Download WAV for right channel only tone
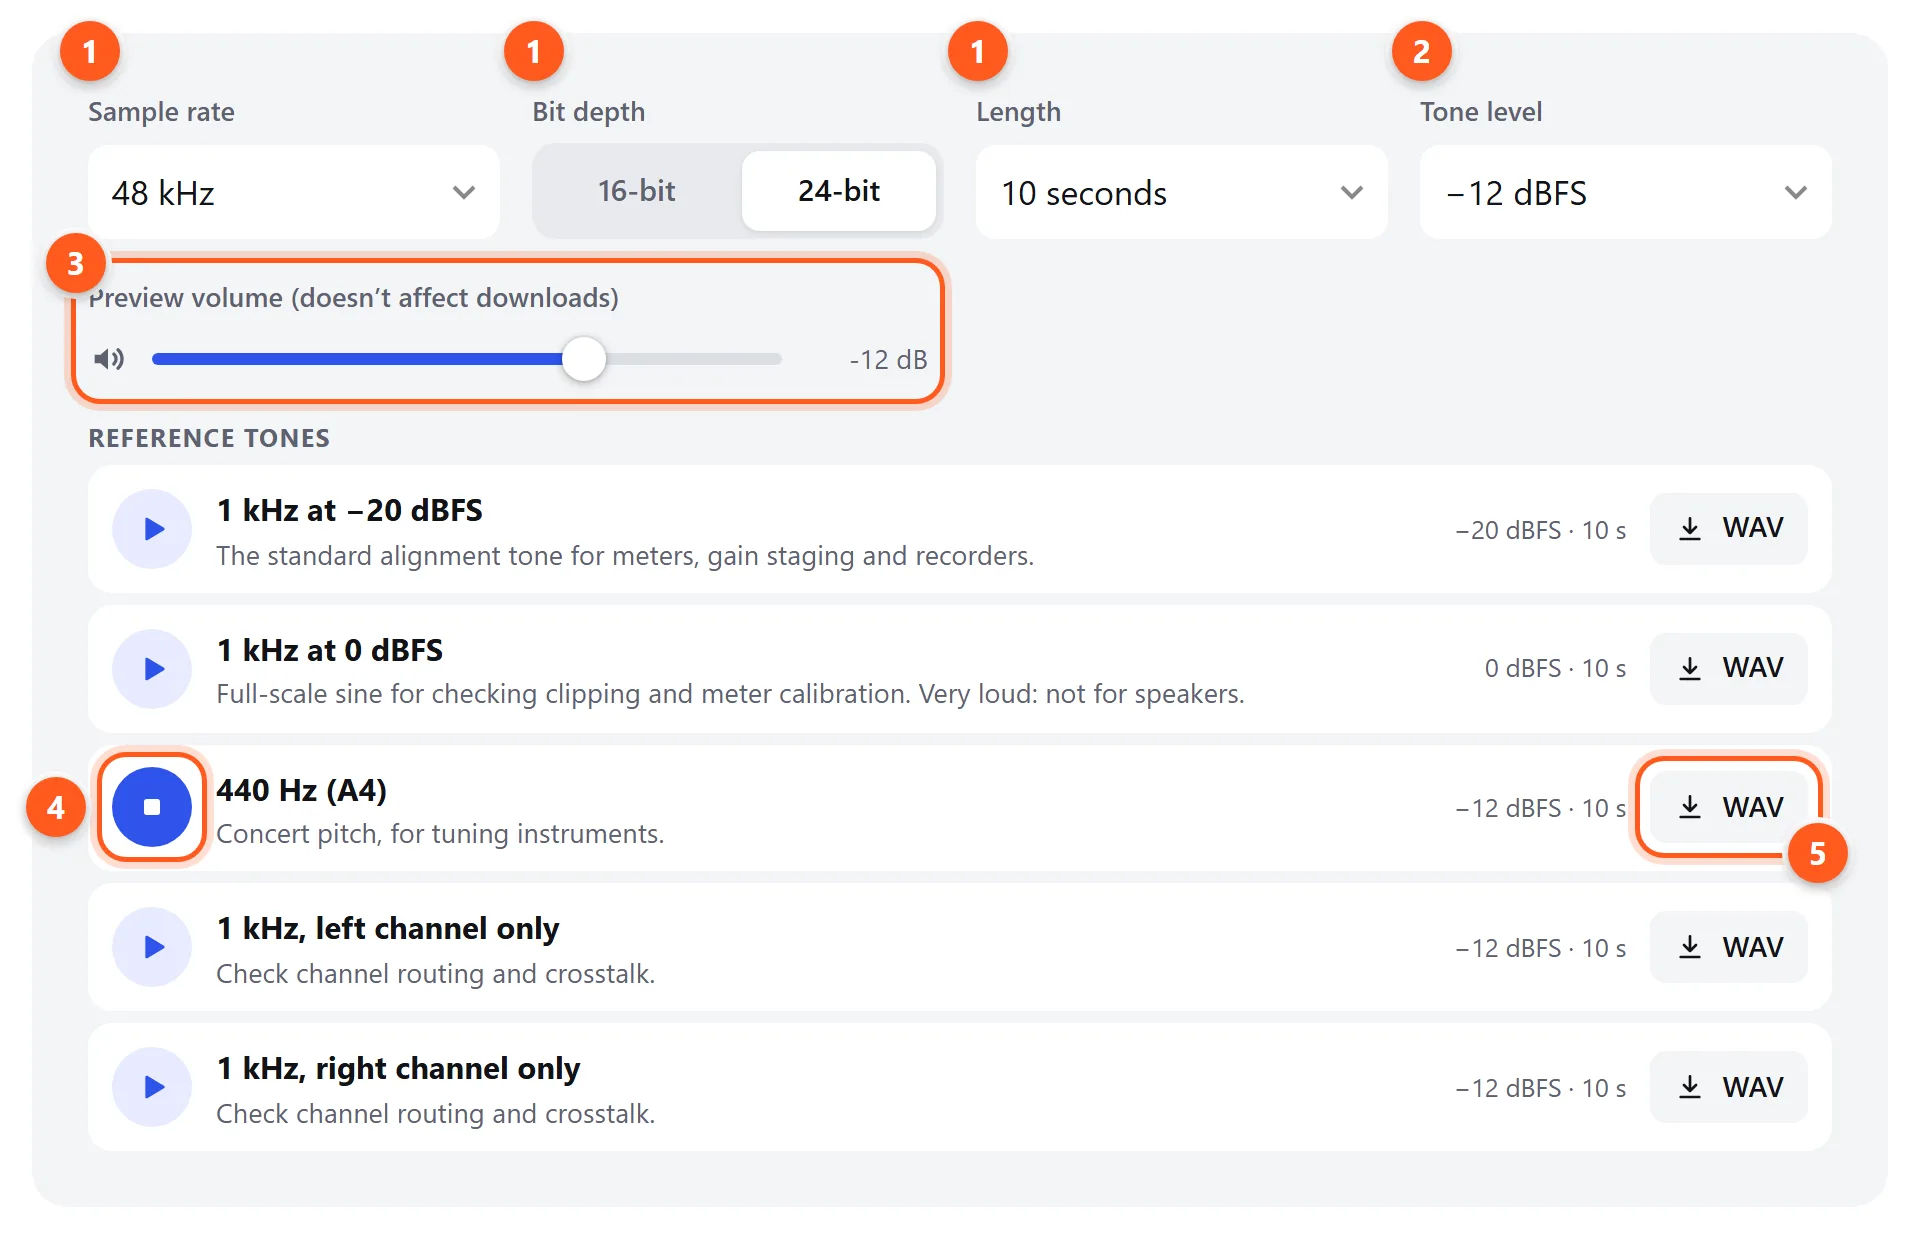 1729,1087
